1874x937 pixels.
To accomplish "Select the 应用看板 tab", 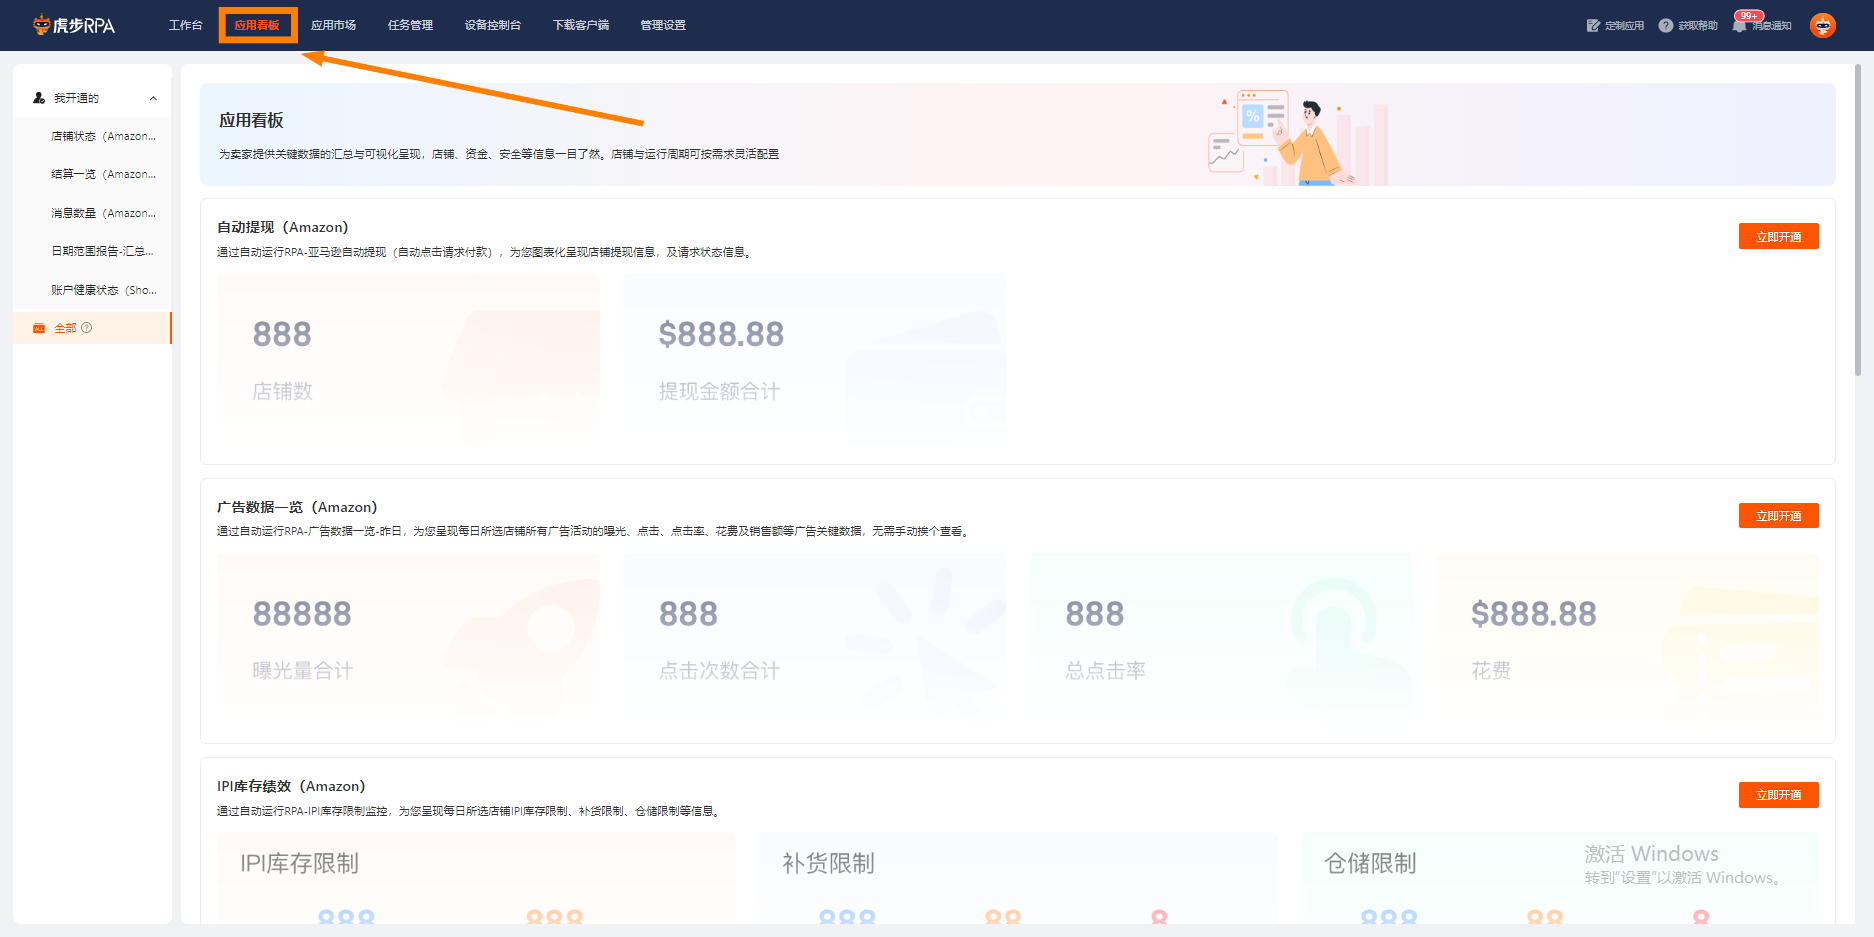I will (x=257, y=25).
